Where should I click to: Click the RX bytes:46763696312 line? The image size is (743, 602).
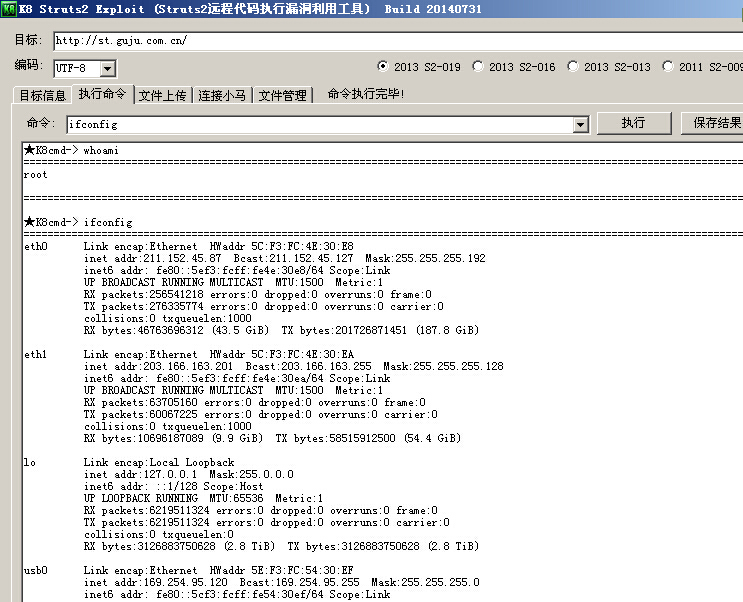(x=281, y=330)
